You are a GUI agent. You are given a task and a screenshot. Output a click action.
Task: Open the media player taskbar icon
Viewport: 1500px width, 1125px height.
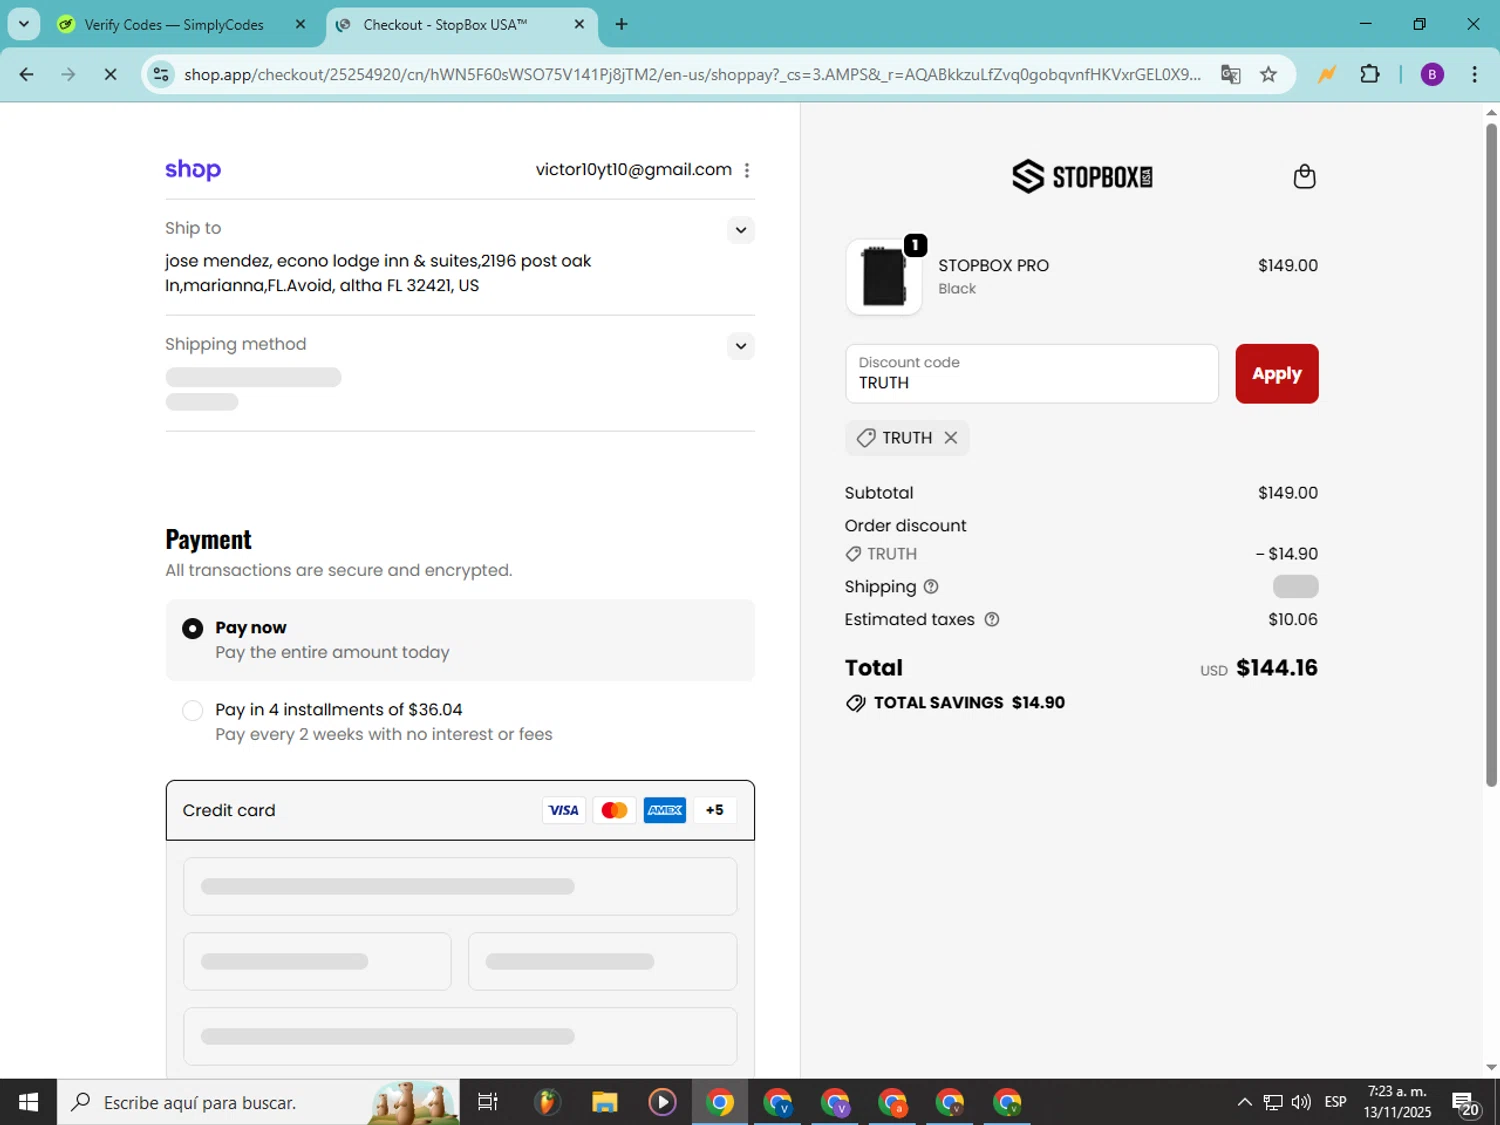[662, 1102]
